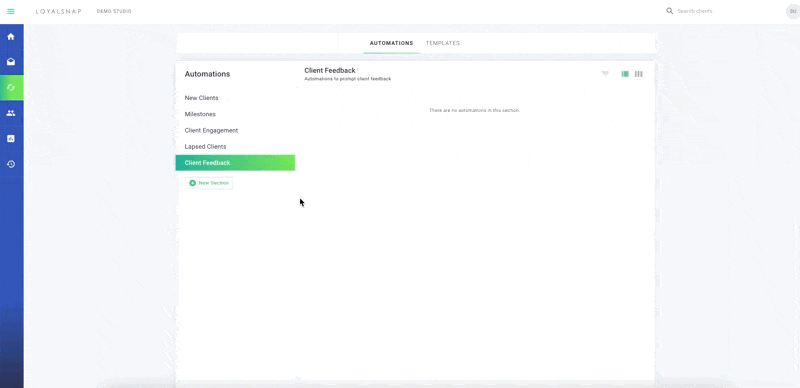This screenshot has height=388, width=800.
Task: Switch to list view layout icon
Action: 625,74
